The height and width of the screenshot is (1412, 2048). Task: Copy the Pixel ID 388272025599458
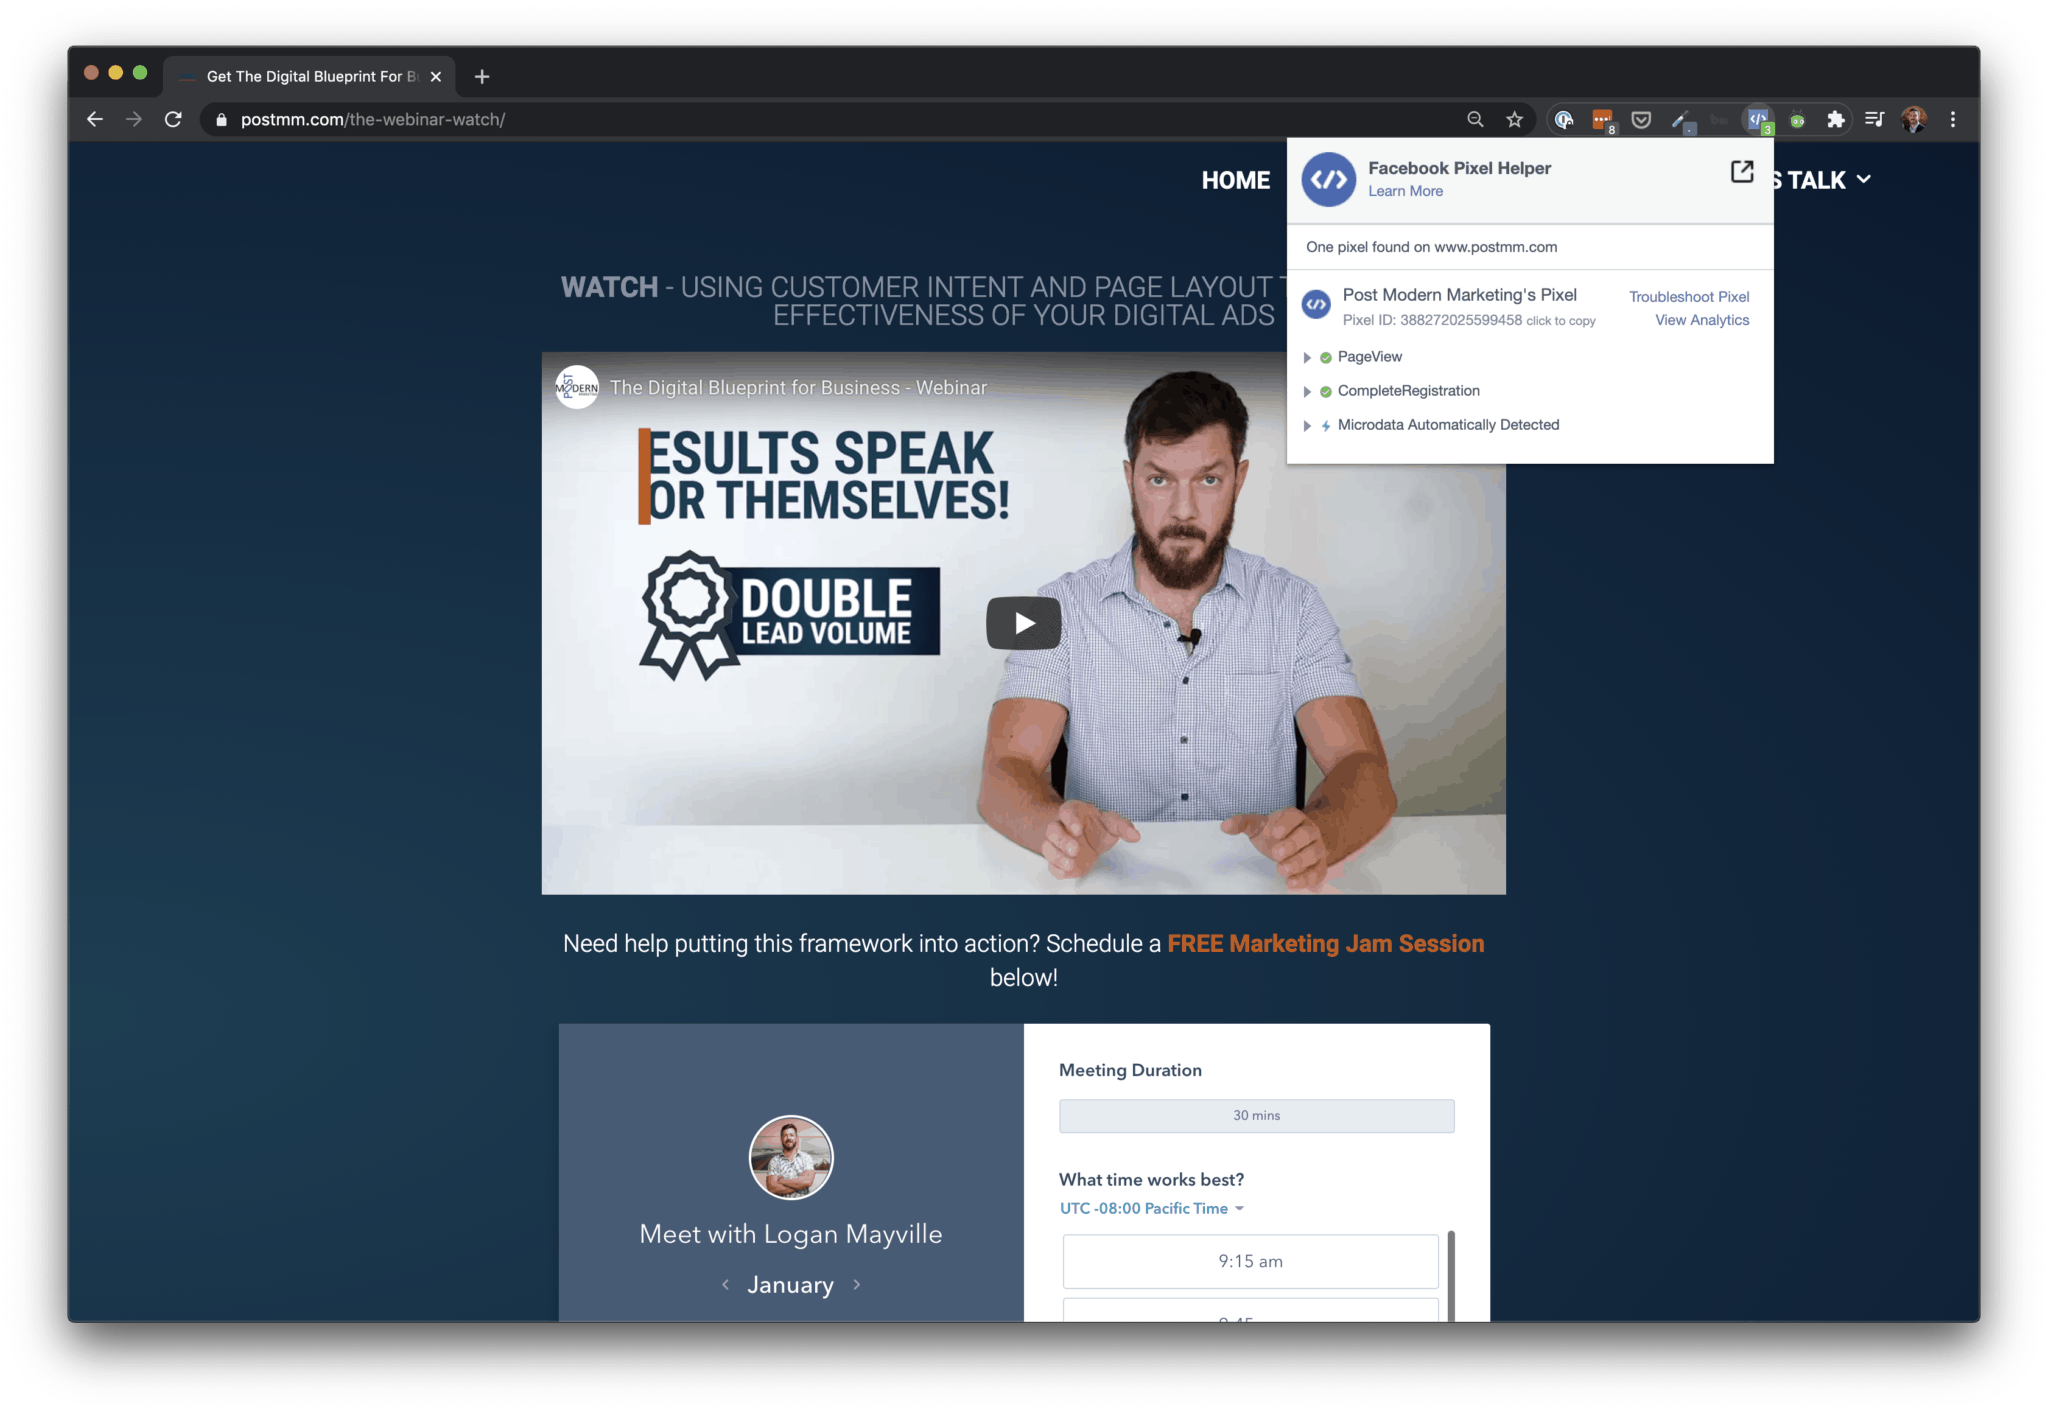click(1468, 320)
